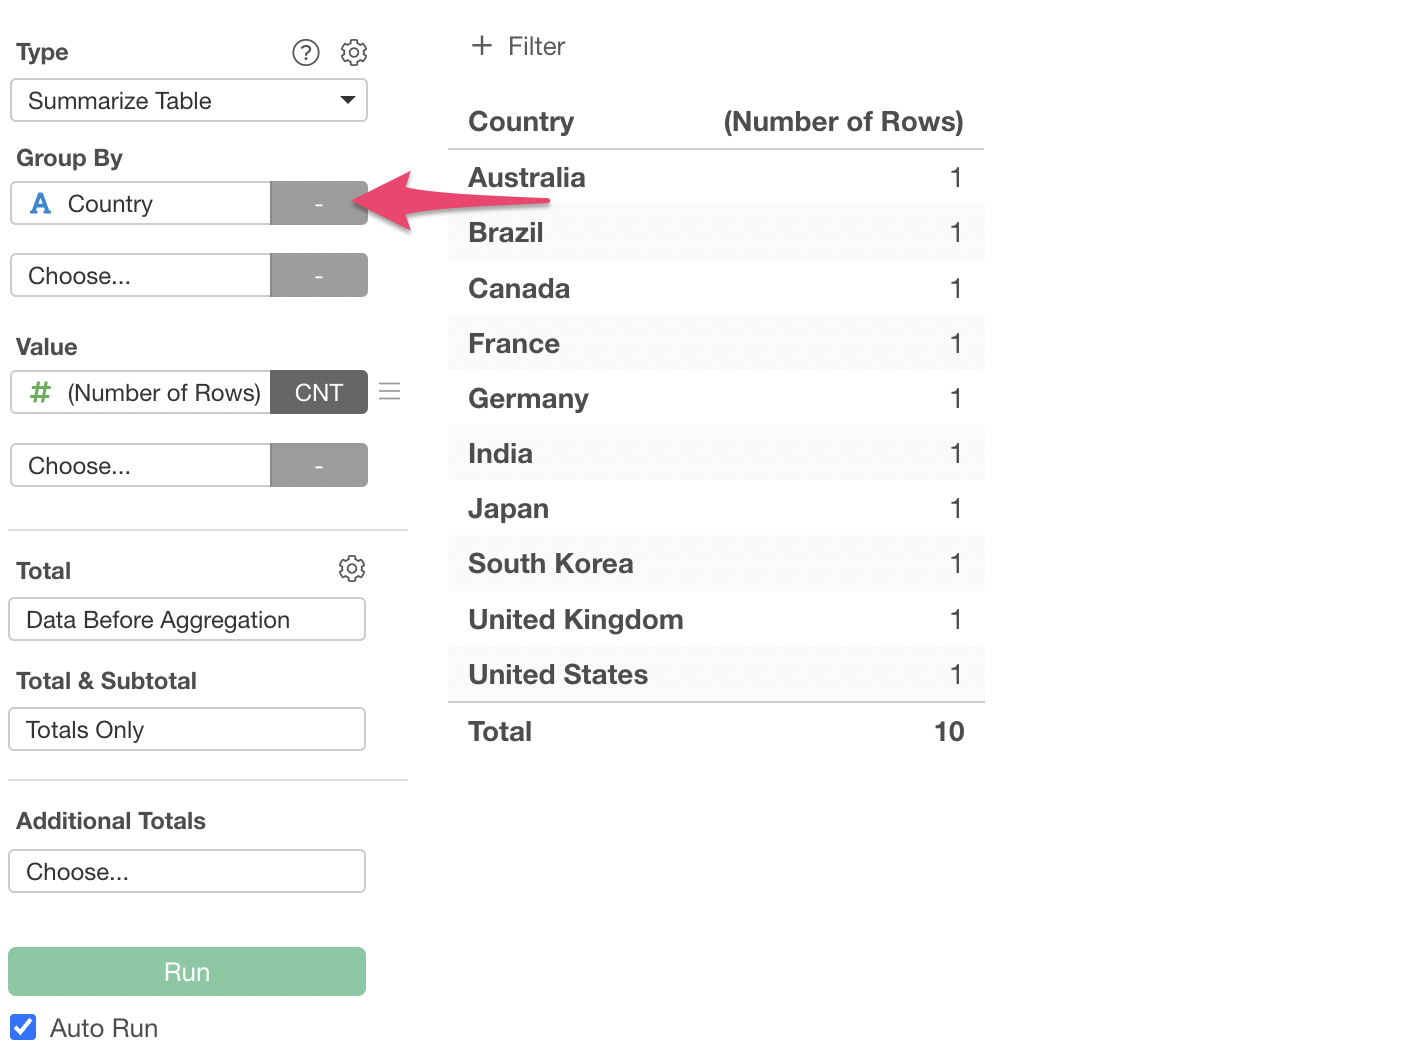
Task: Click the green hash icon in Value
Action: [40, 393]
